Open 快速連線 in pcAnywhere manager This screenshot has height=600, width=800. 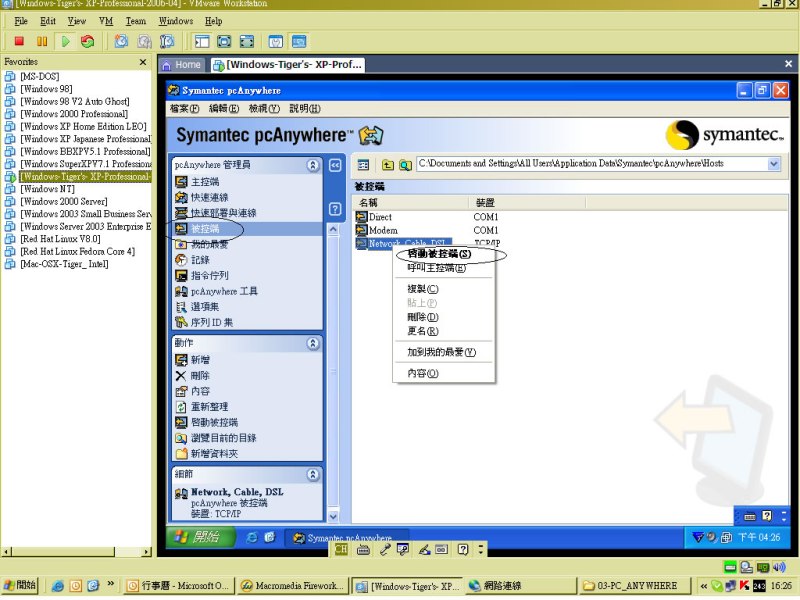(x=202, y=197)
